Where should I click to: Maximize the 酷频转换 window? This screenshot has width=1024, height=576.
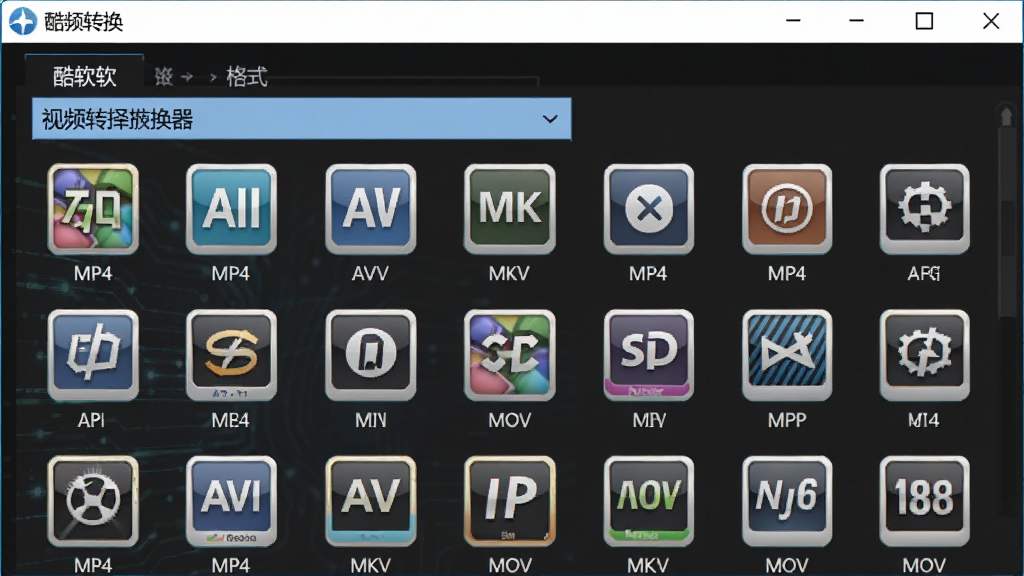point(924,21)
